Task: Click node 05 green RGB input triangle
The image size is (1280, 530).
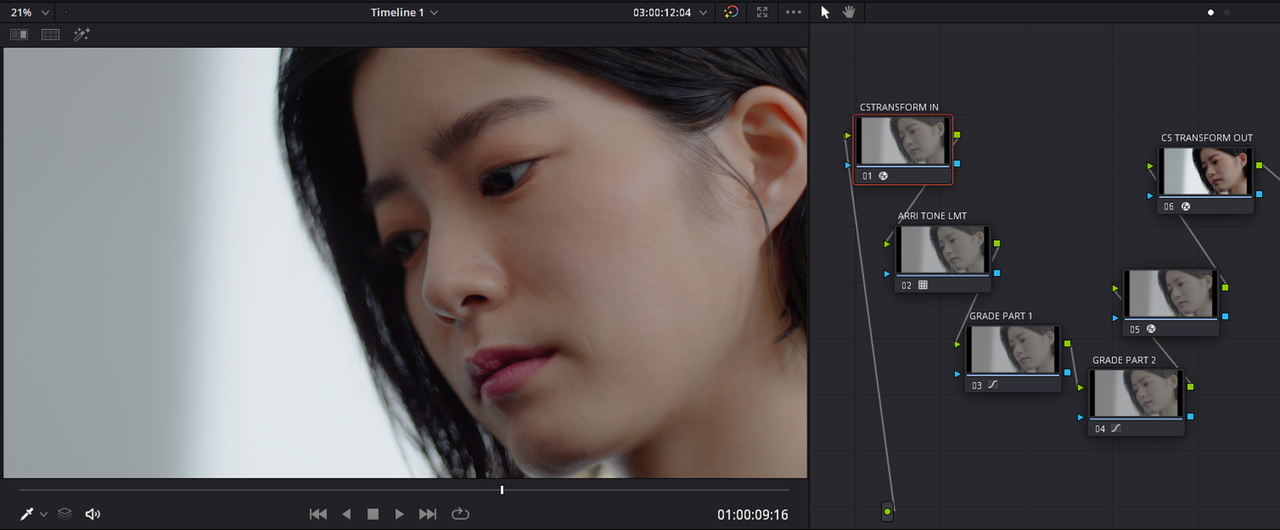Action: [1116, 288]
